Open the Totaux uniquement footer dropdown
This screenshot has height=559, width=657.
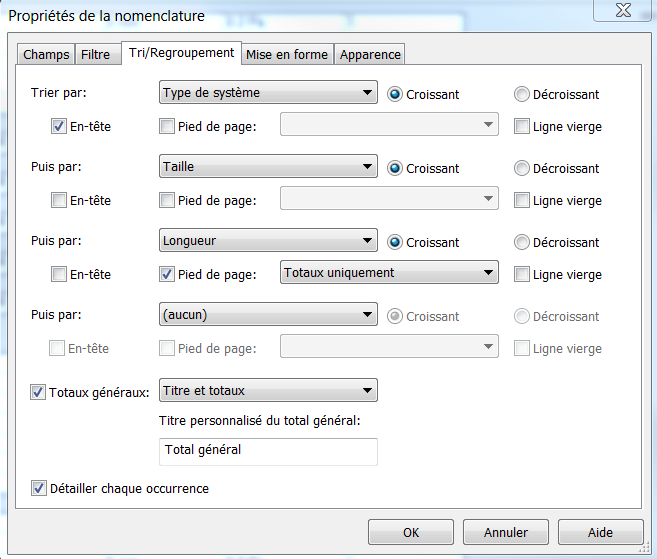389,273
